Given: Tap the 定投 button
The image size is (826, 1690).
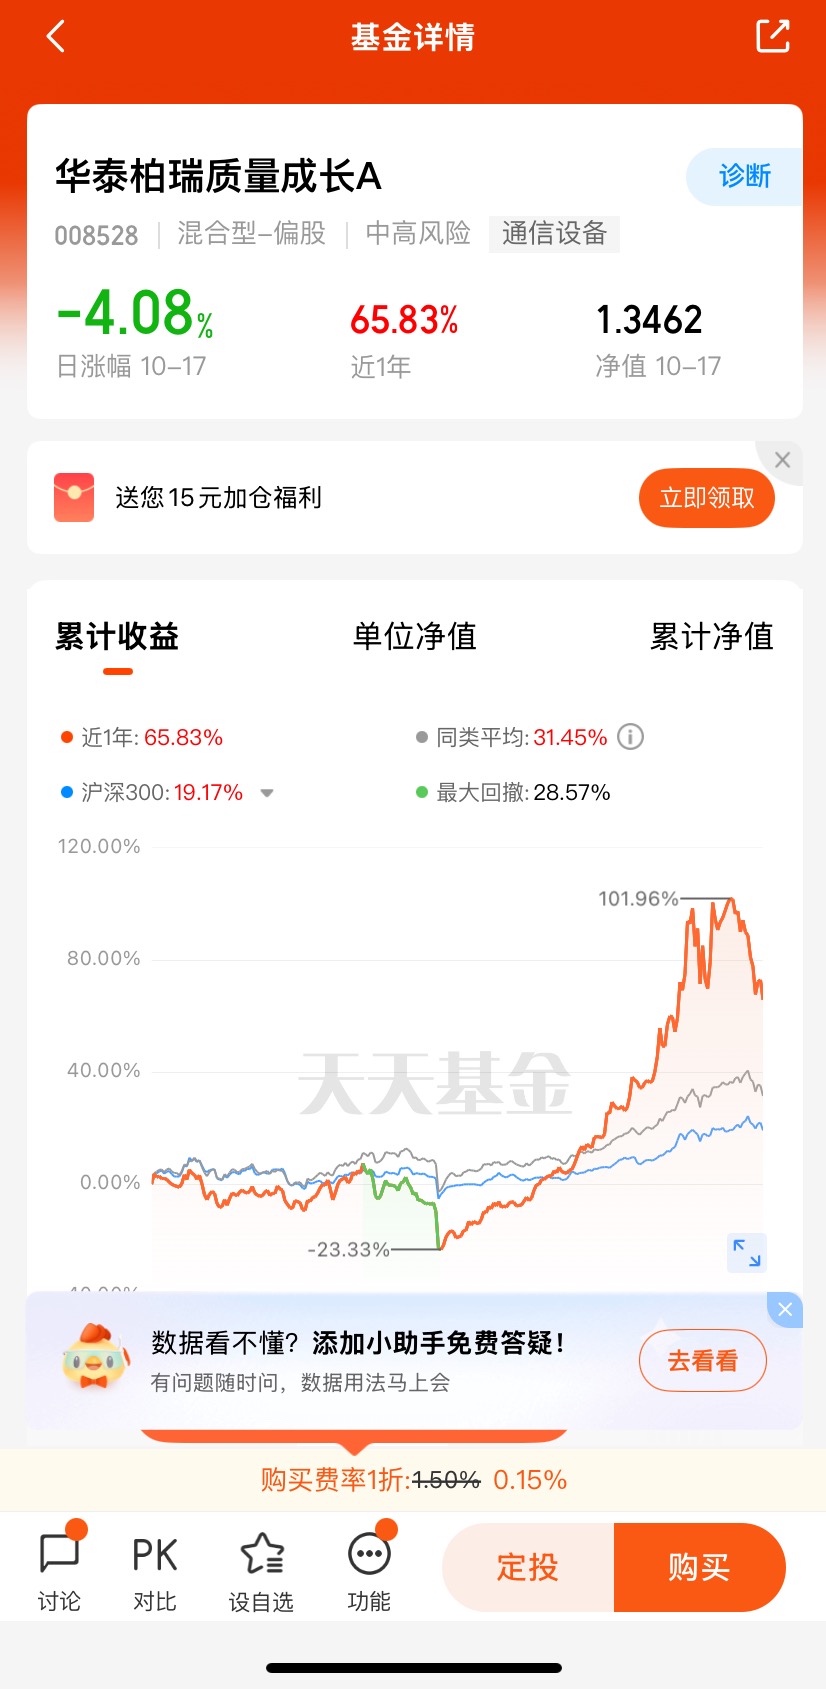Looking at the screenshot, I should (x=528, y=1567).
